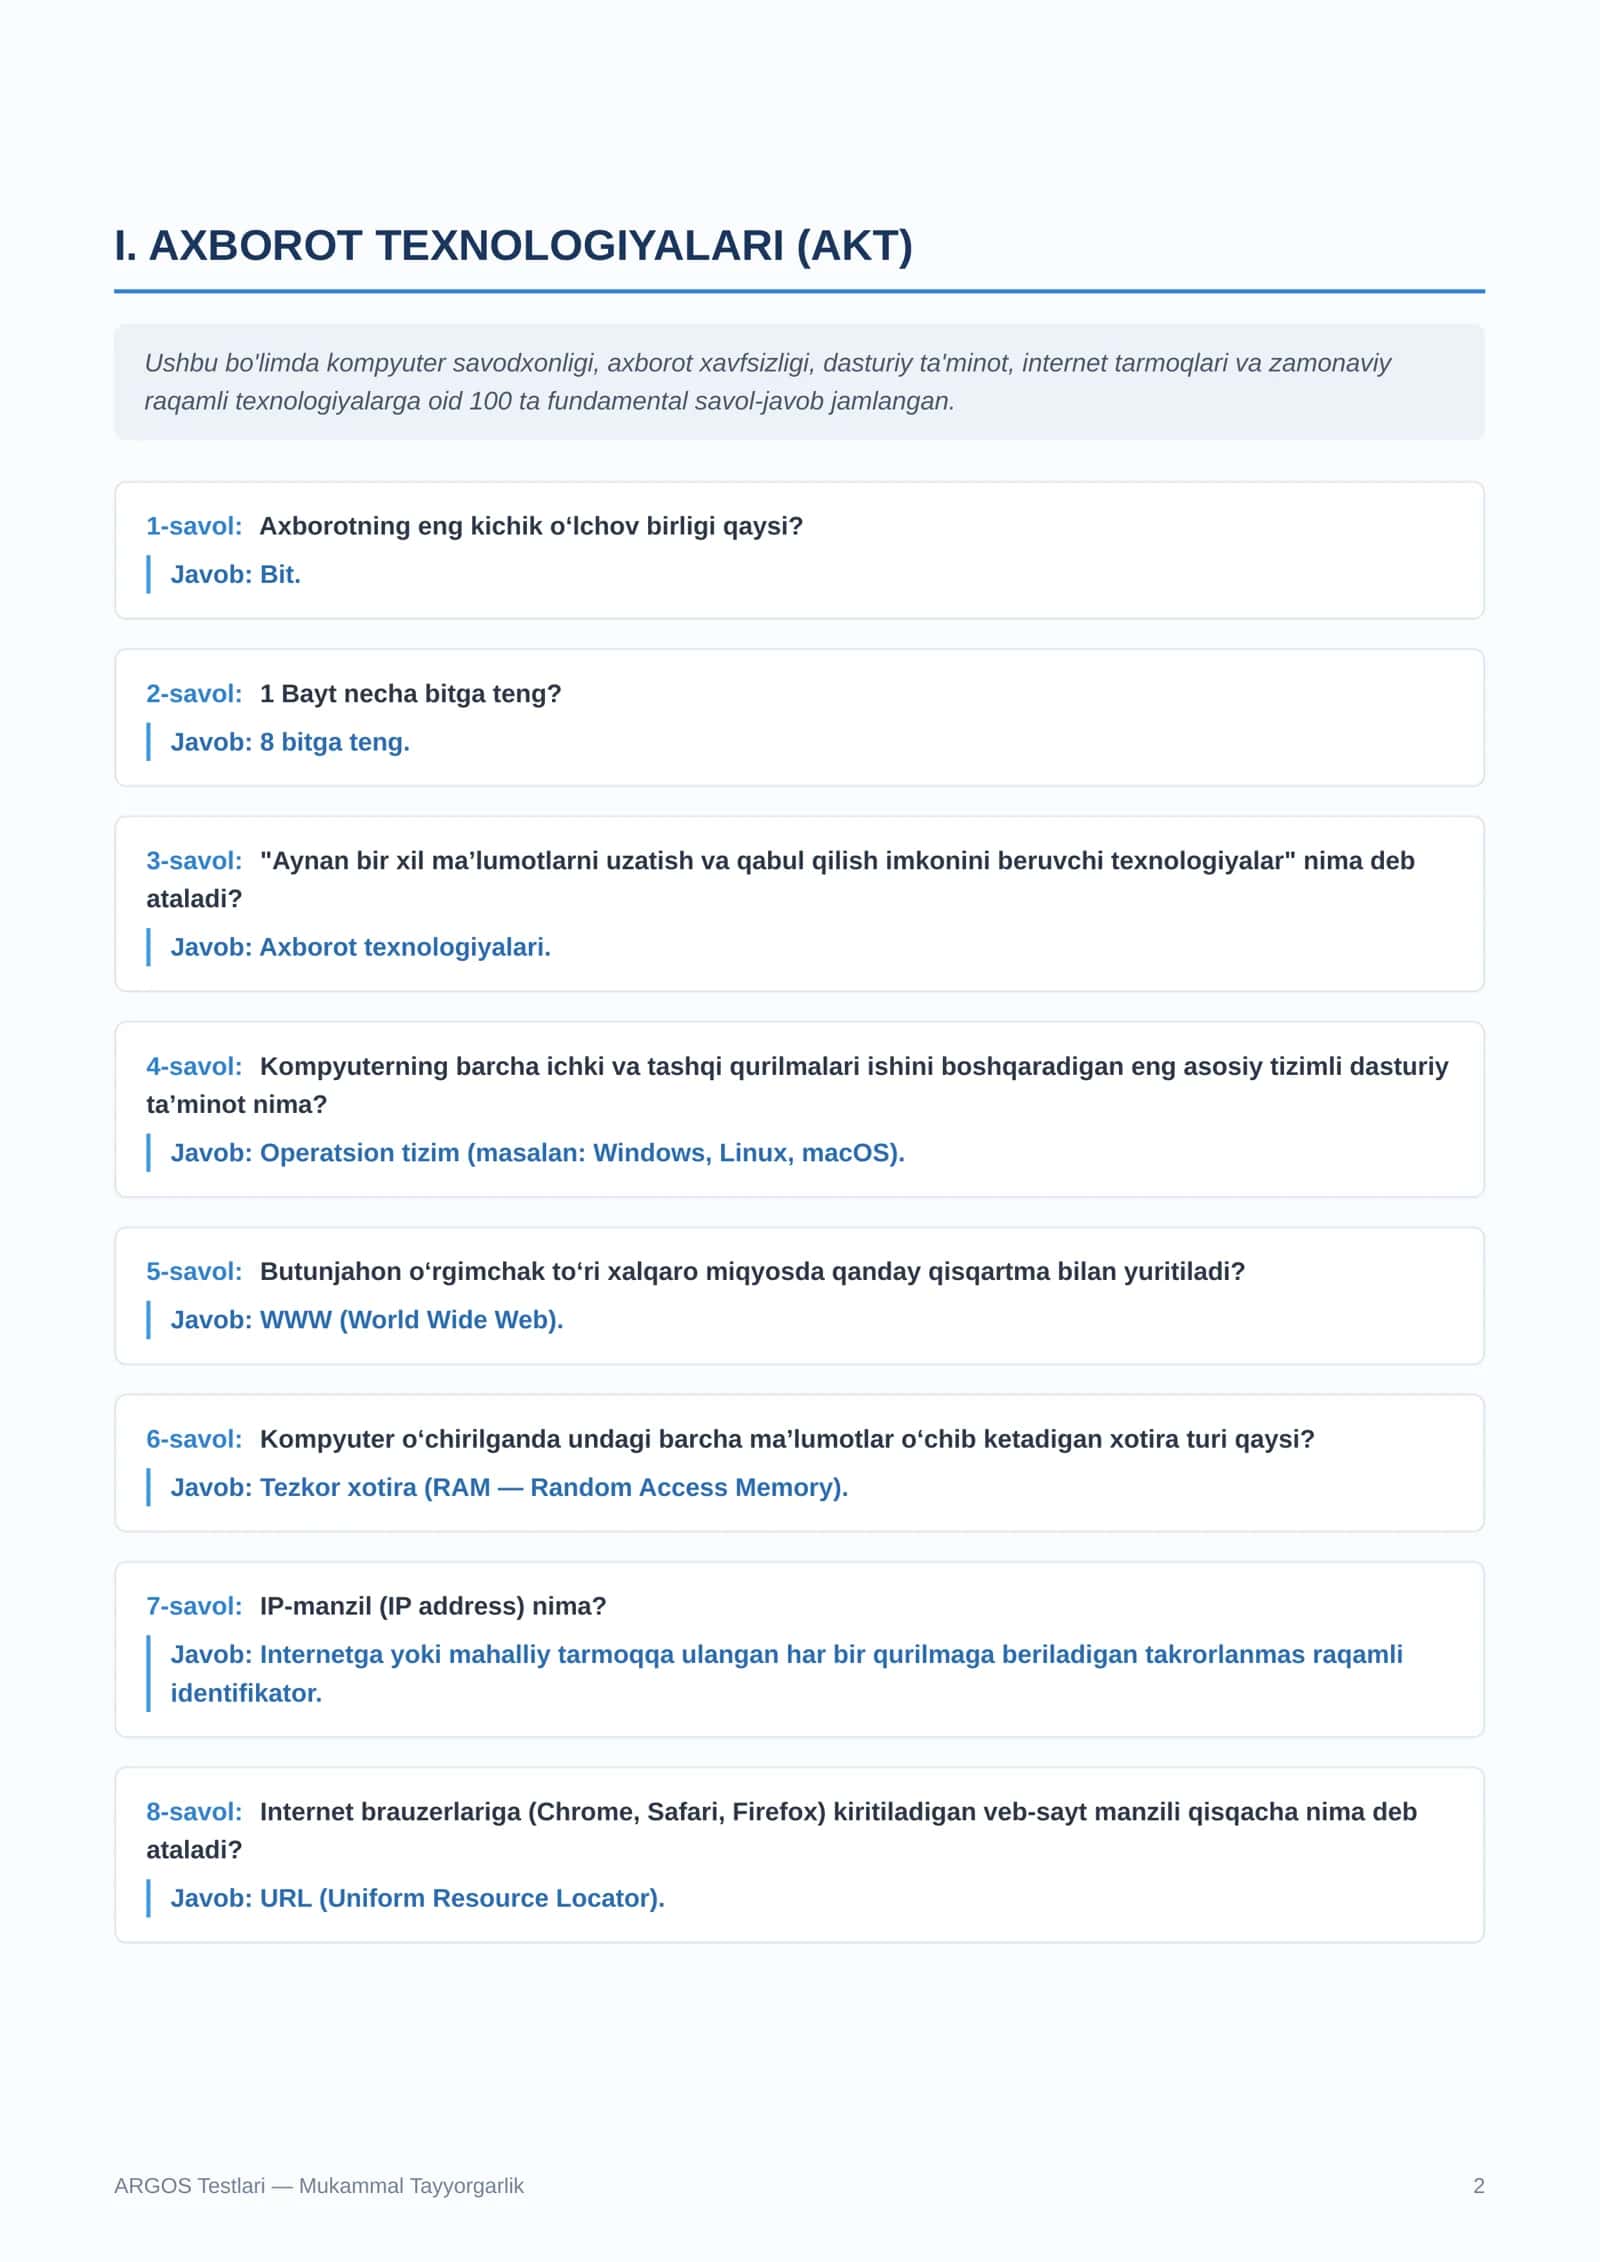Screen dimensions: 1600x2262
Task: Click the page number 2 in the footer
Action: pyautogui.click(x=1479, y=2186)
